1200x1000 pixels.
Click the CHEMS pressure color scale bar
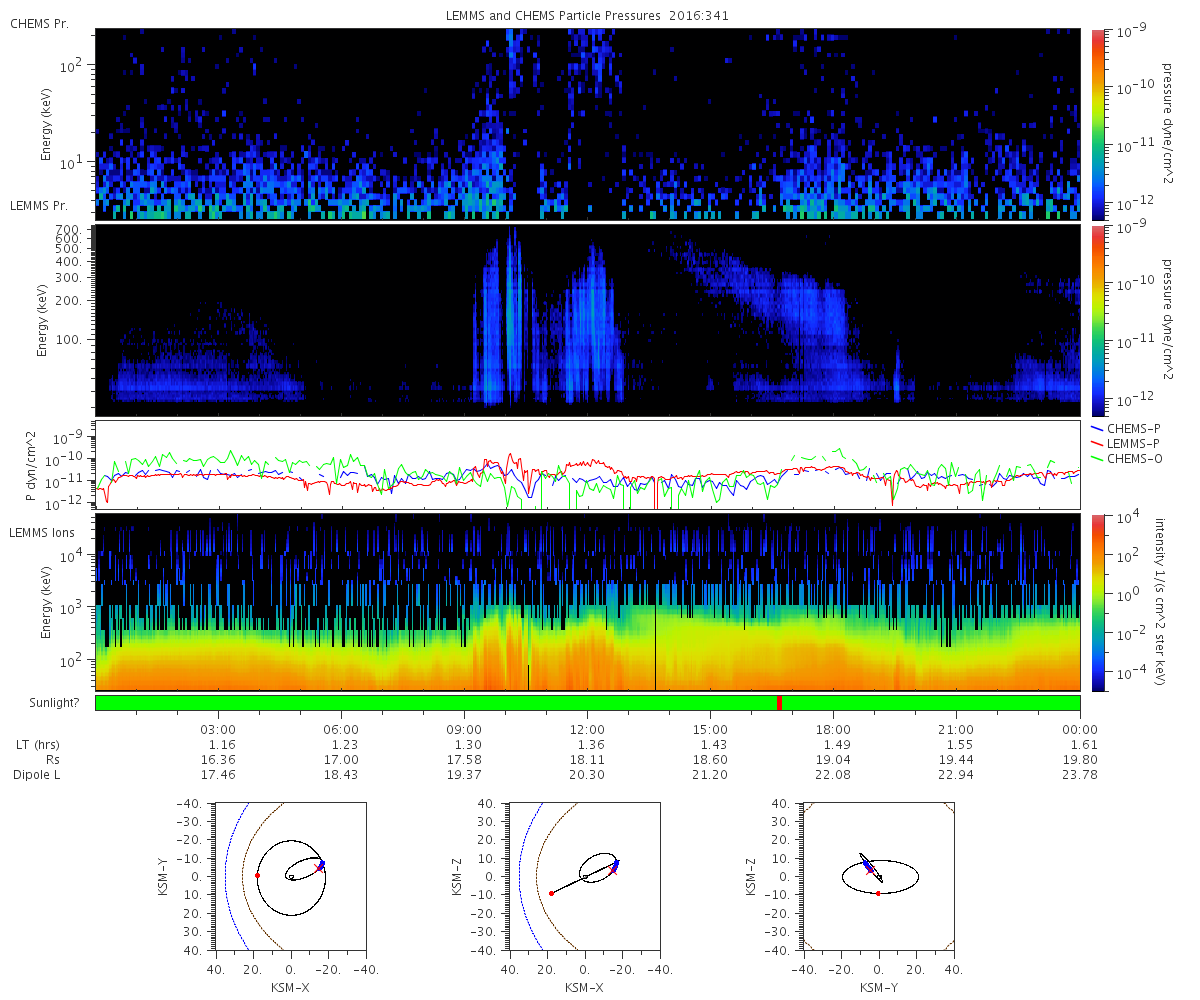[x=1098, y=124]
